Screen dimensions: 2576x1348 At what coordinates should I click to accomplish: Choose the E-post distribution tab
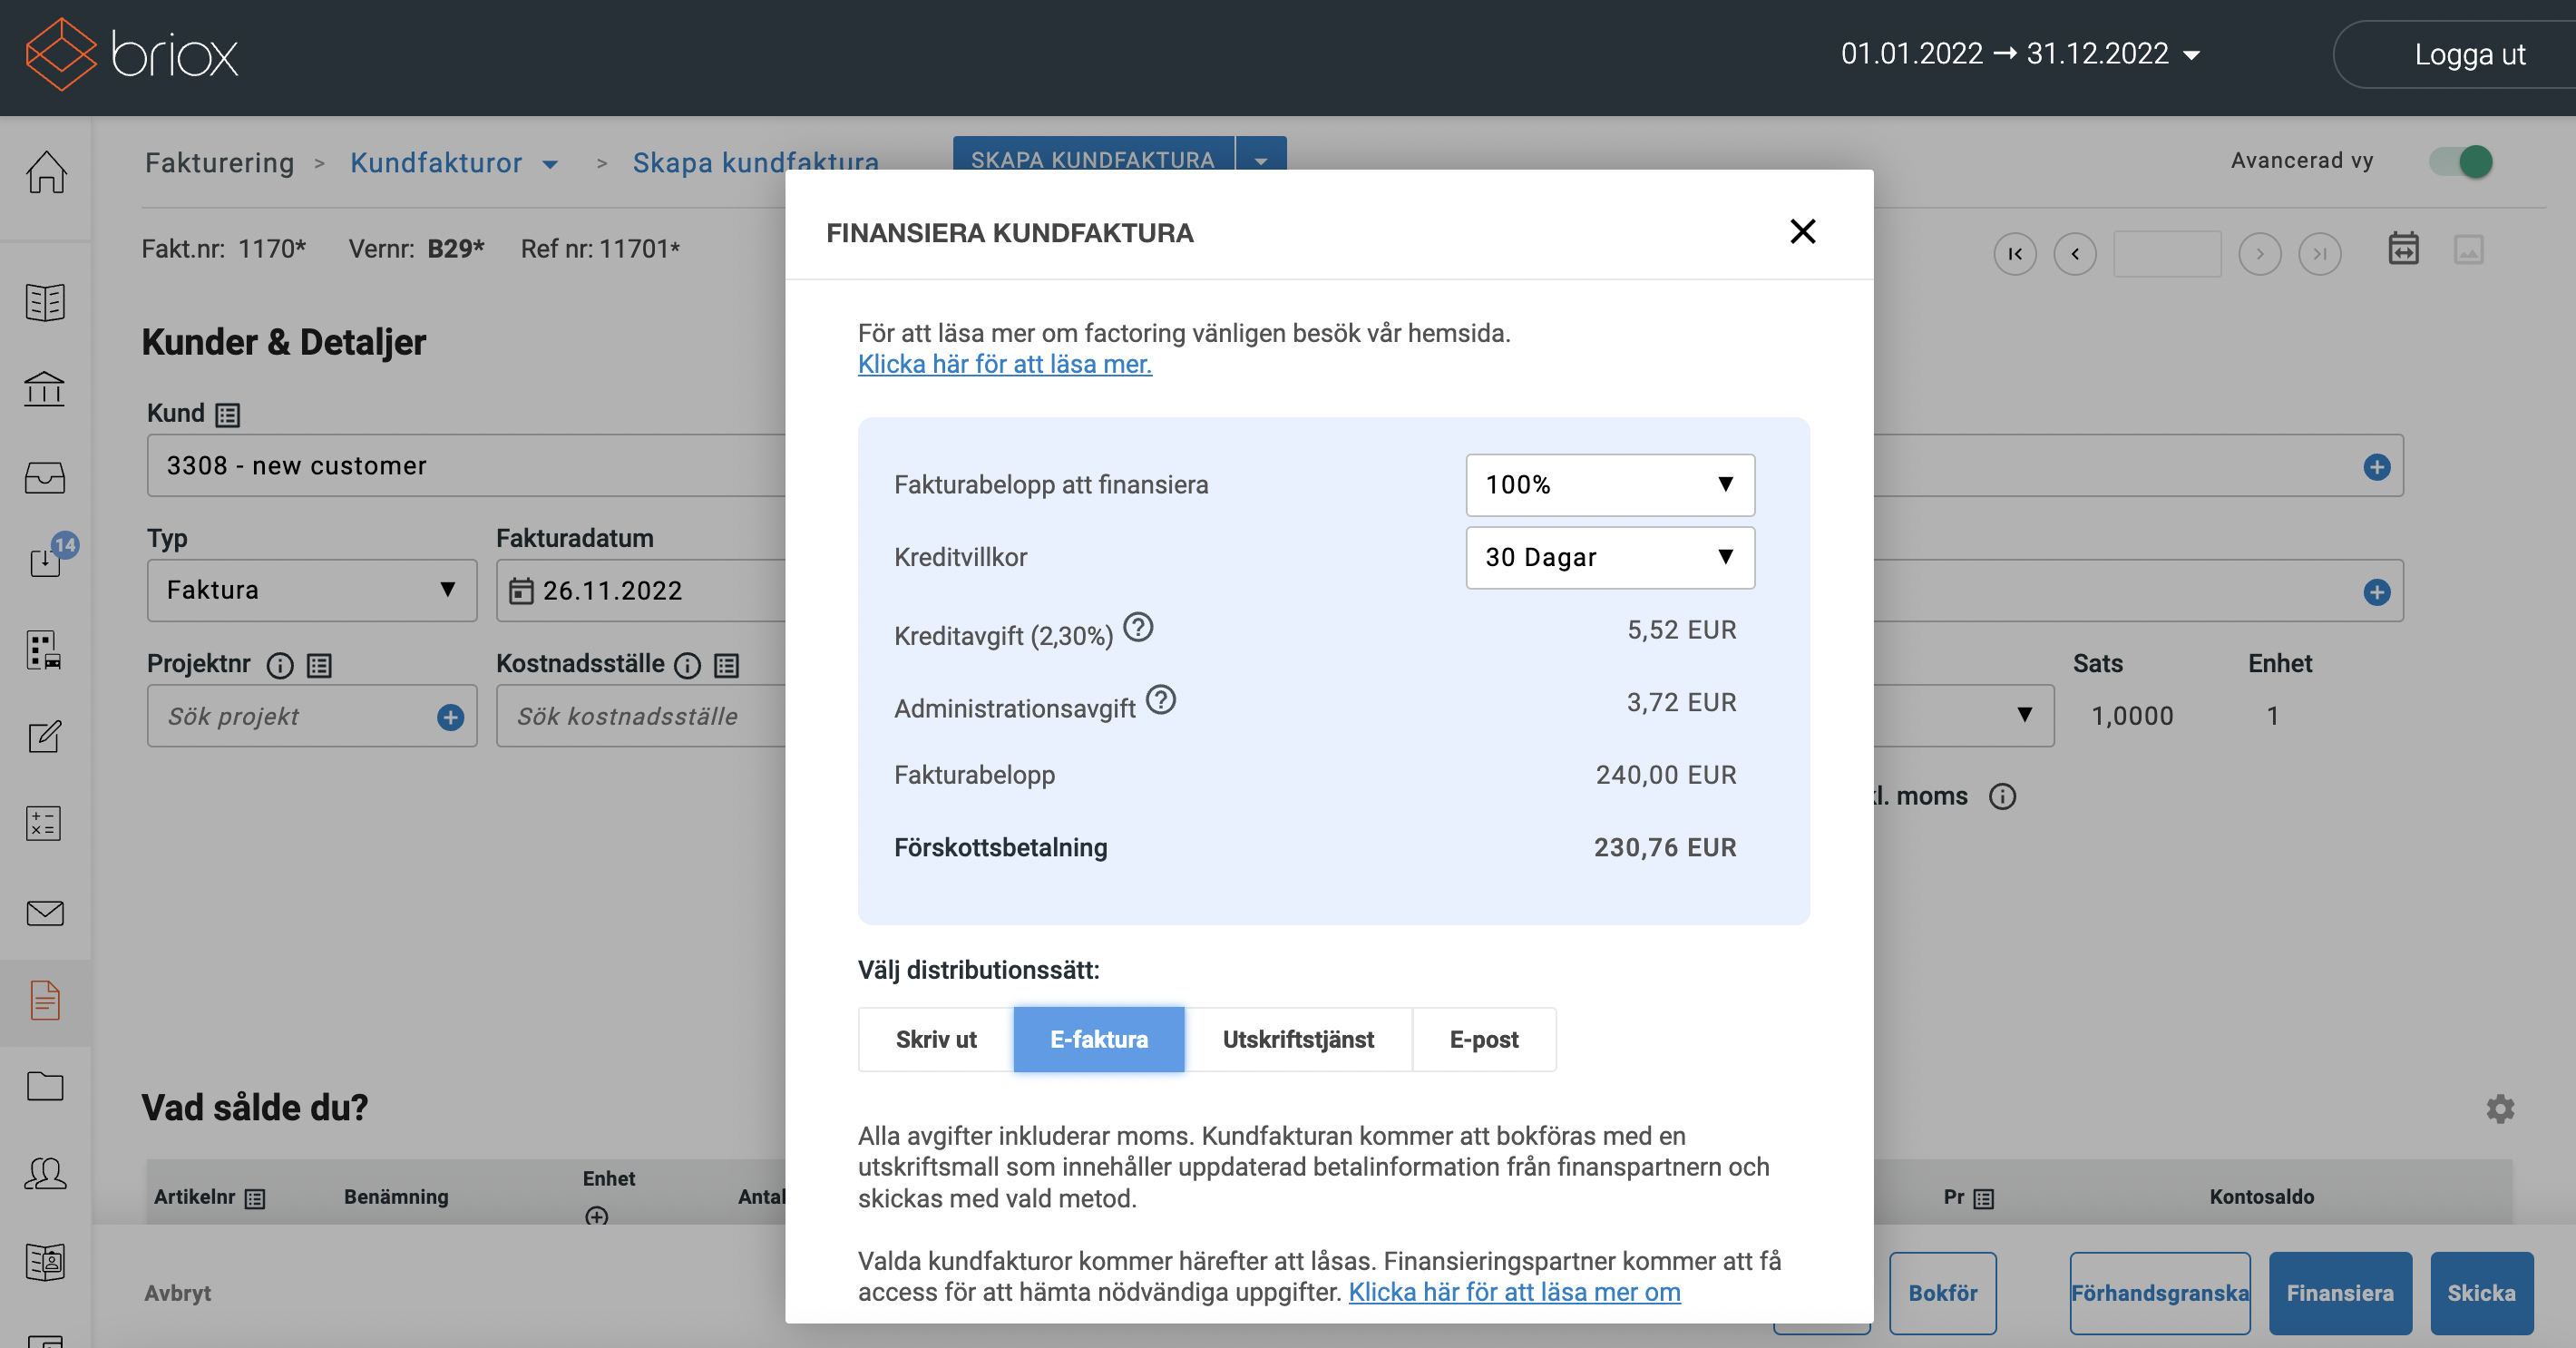[1483, 1039]
